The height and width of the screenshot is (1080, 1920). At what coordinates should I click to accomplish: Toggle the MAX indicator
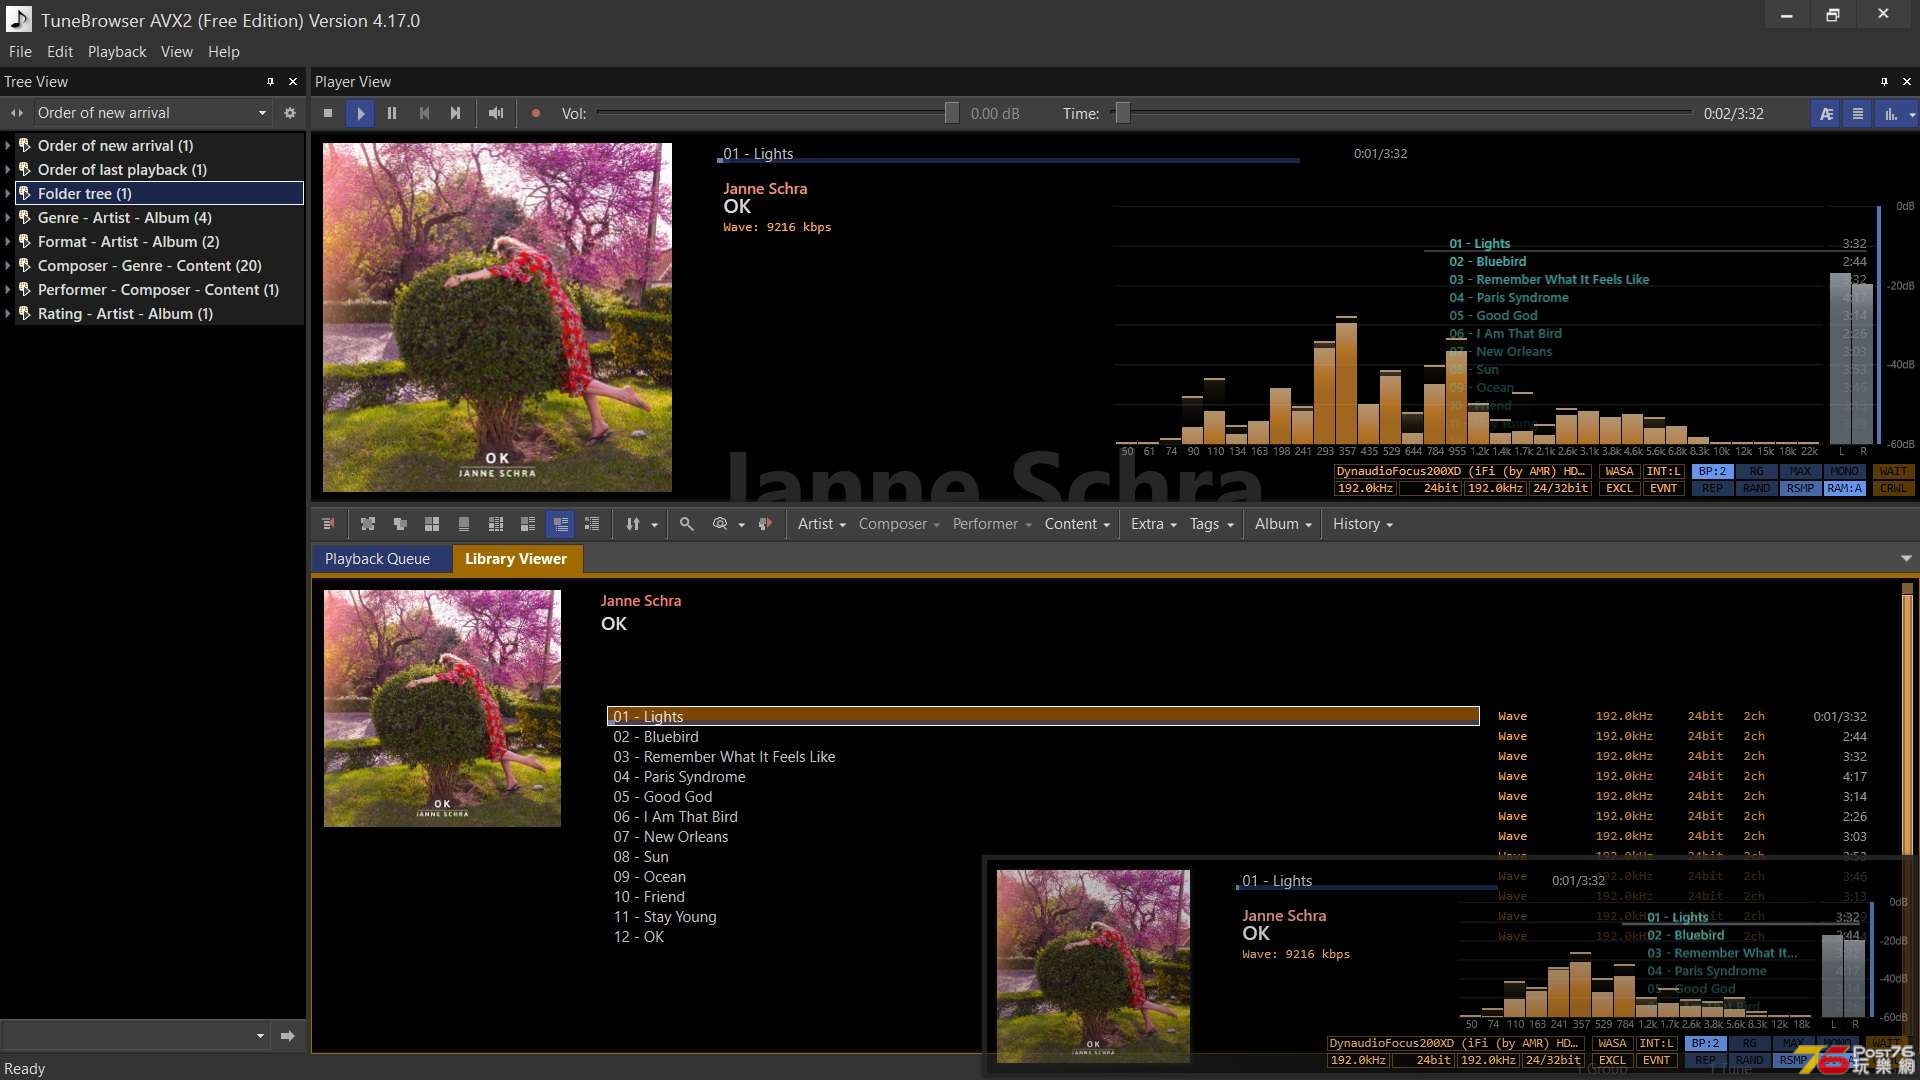pos(1800,471)
